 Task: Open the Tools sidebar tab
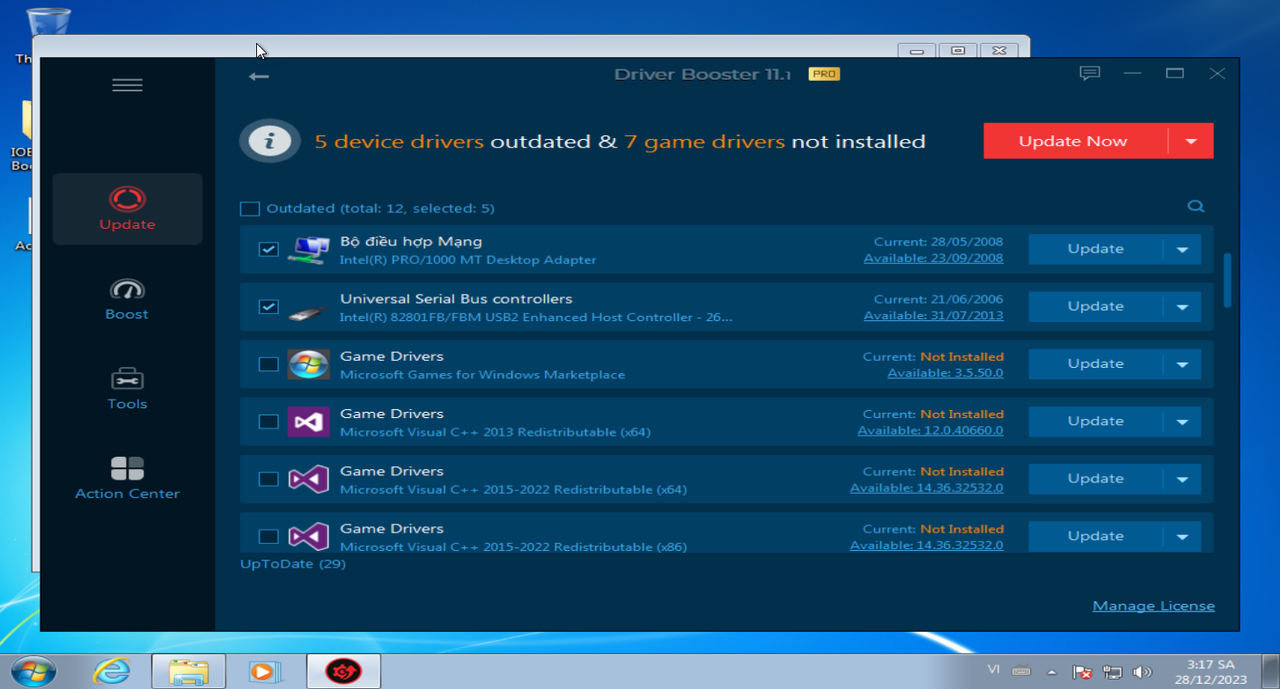[127, 389]
